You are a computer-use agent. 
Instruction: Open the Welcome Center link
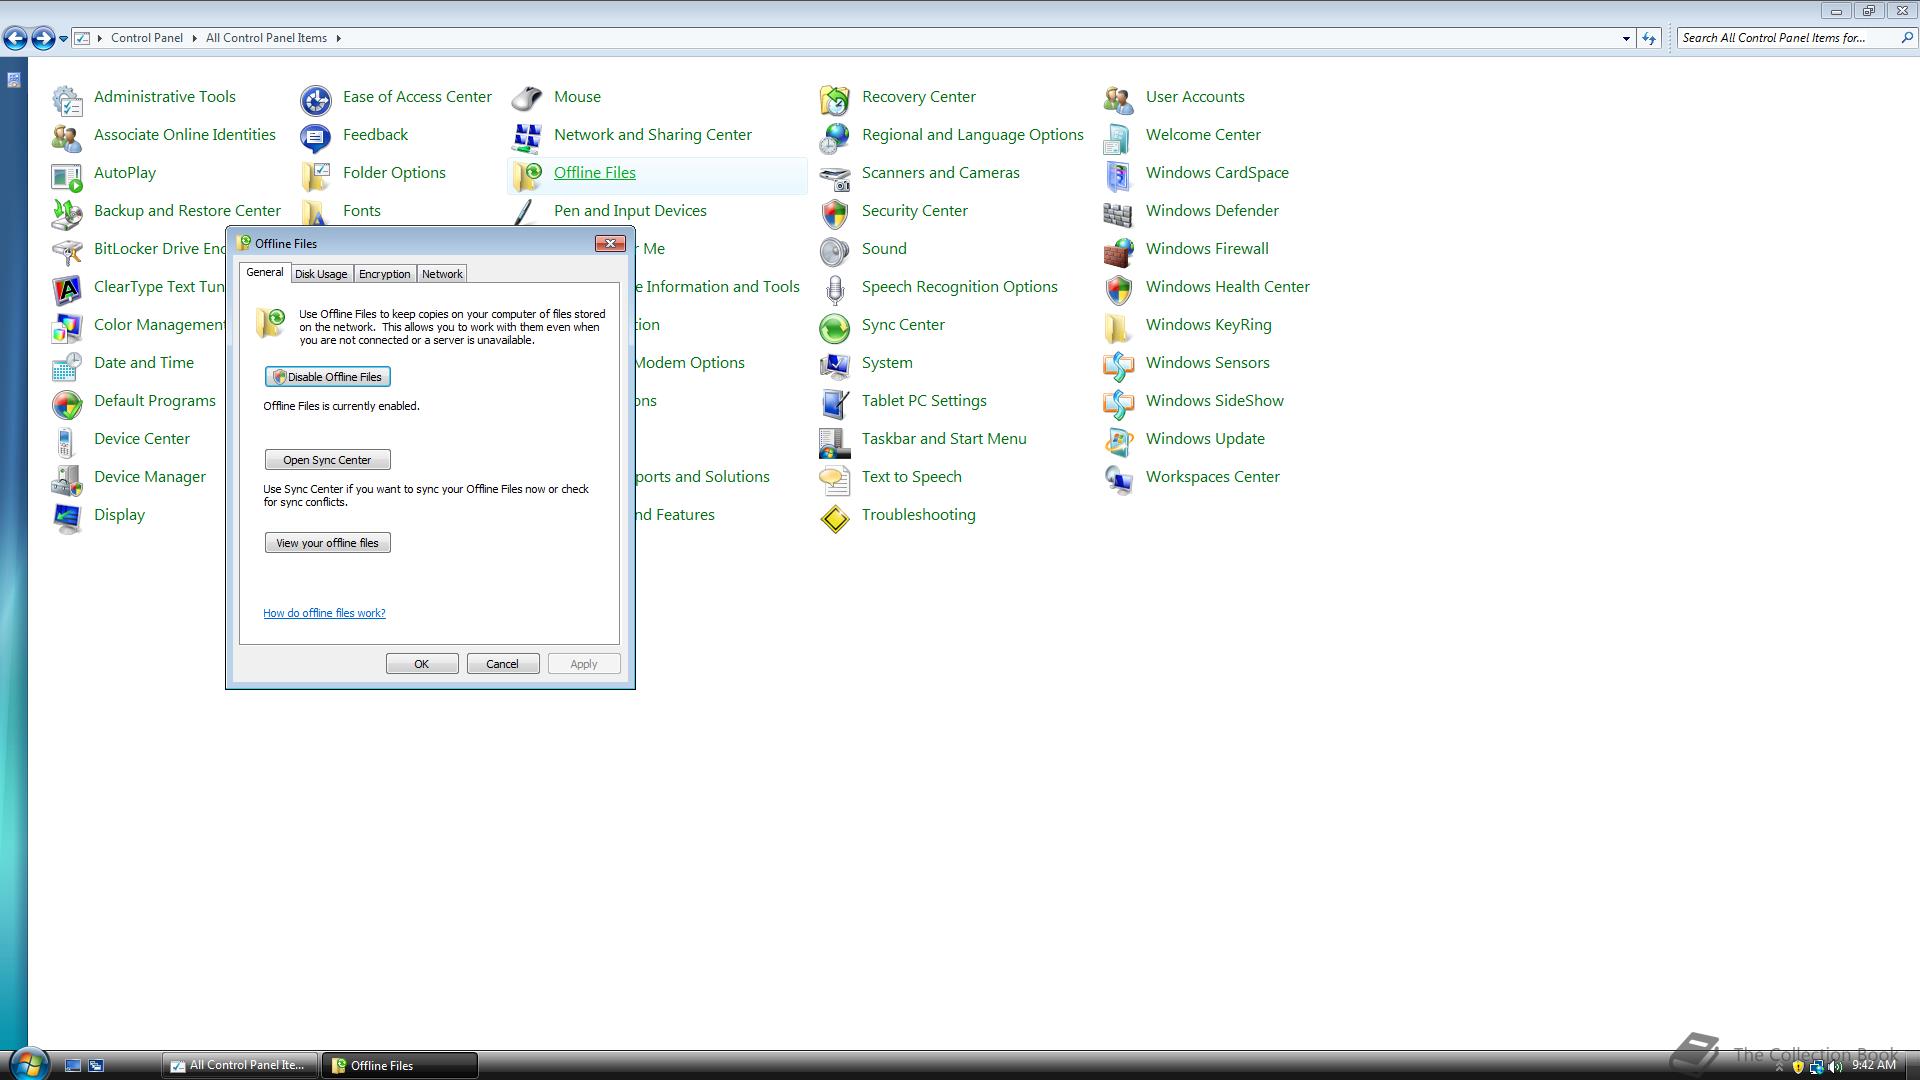point(1203,135)
